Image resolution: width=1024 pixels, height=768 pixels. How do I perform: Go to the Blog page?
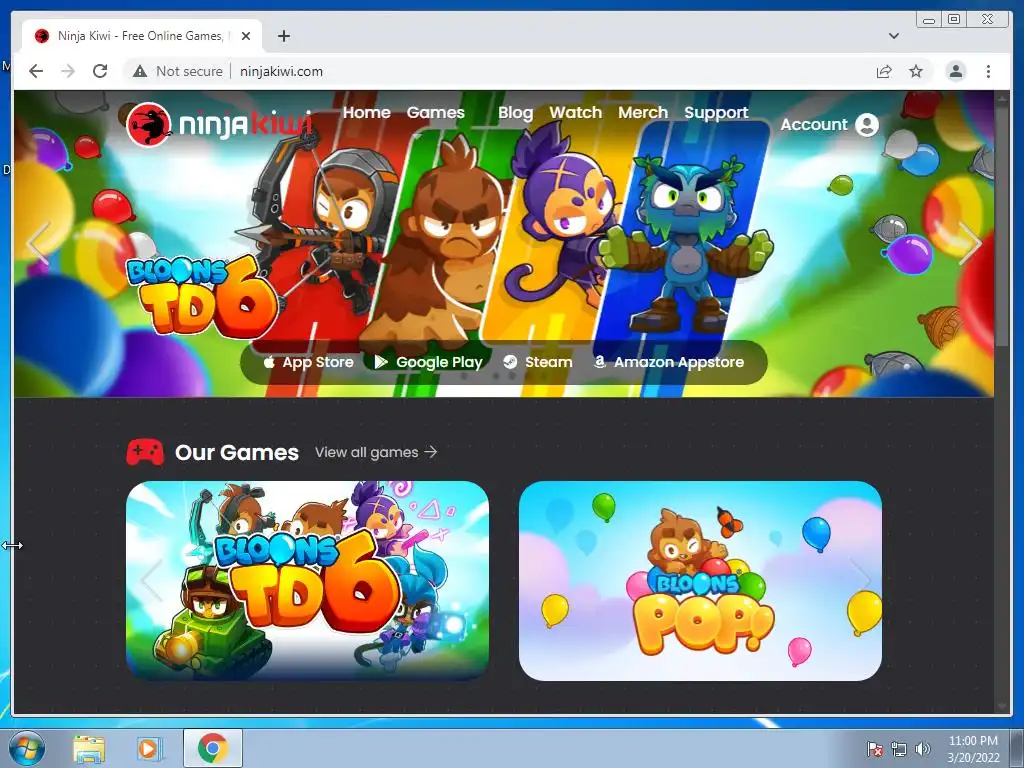click(515, 112)
